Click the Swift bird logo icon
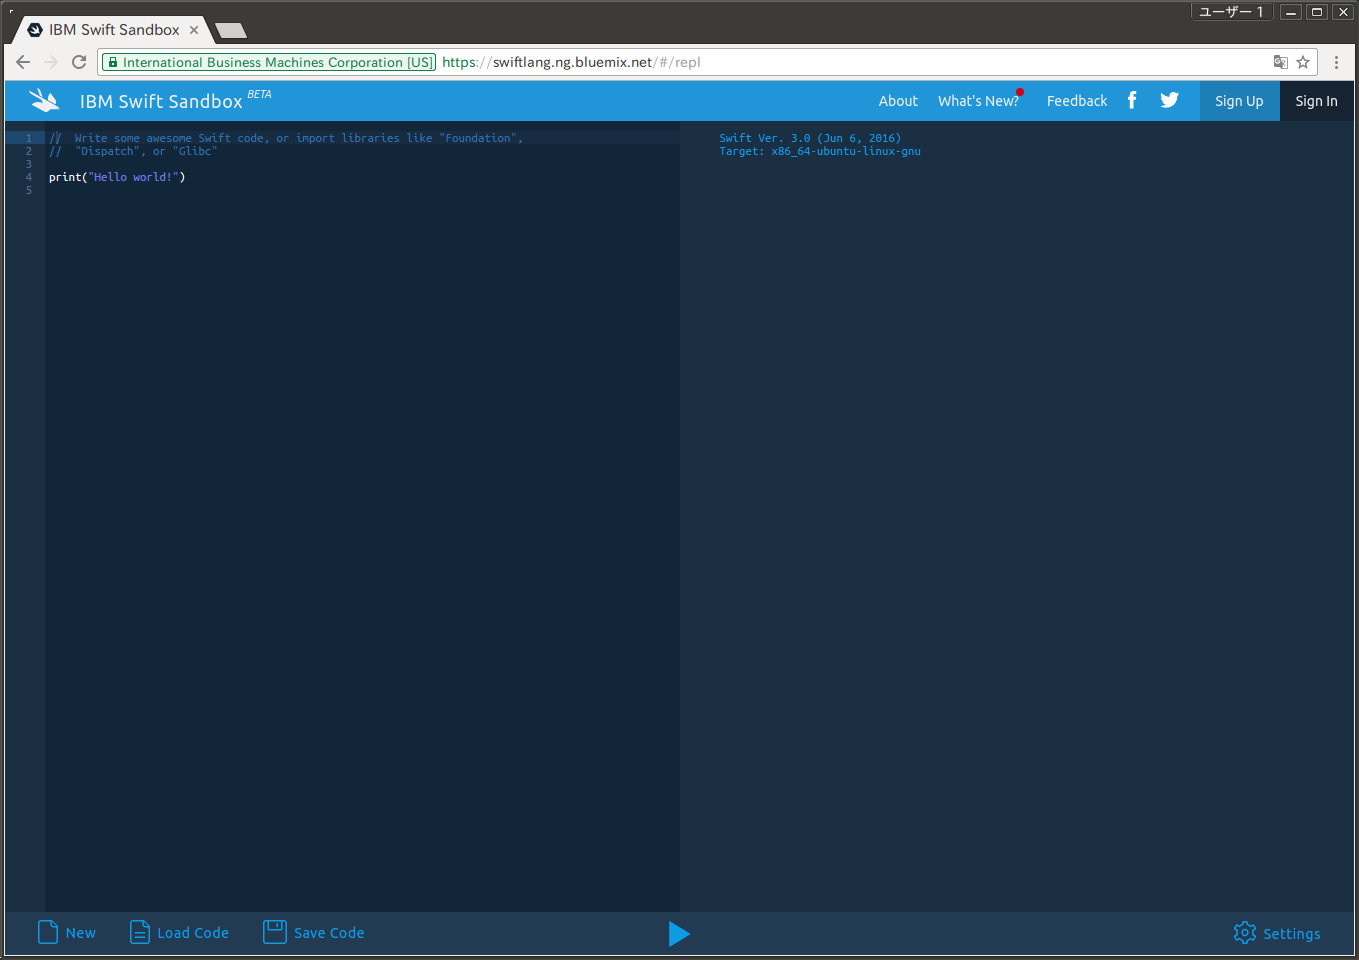Image resolution: width=1359 pixels, height=960 pixels. click(45, 100)
